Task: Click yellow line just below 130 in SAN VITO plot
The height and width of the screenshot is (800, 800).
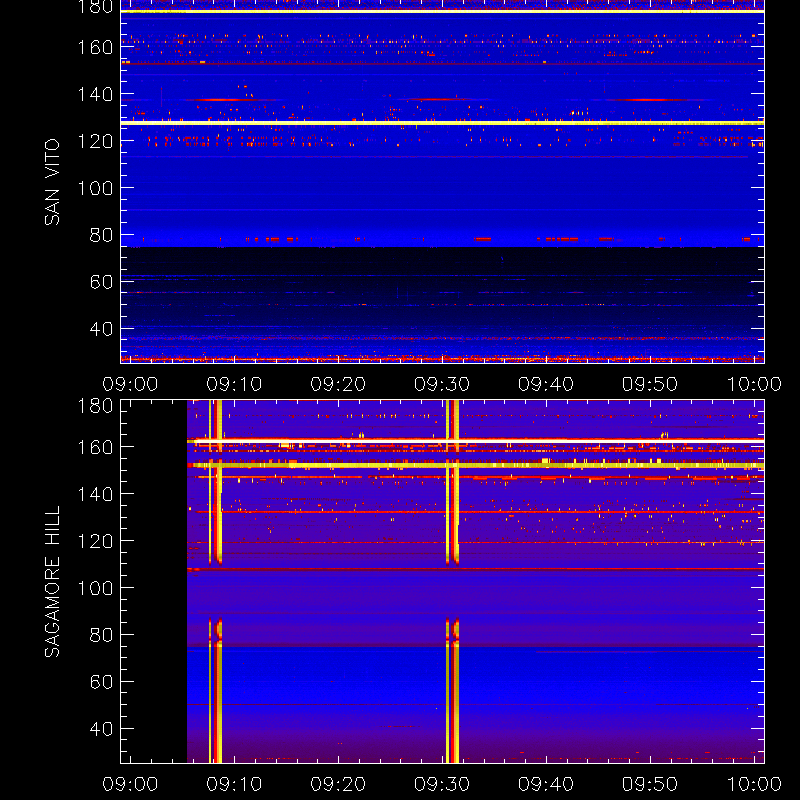Action: click(442, 123)
